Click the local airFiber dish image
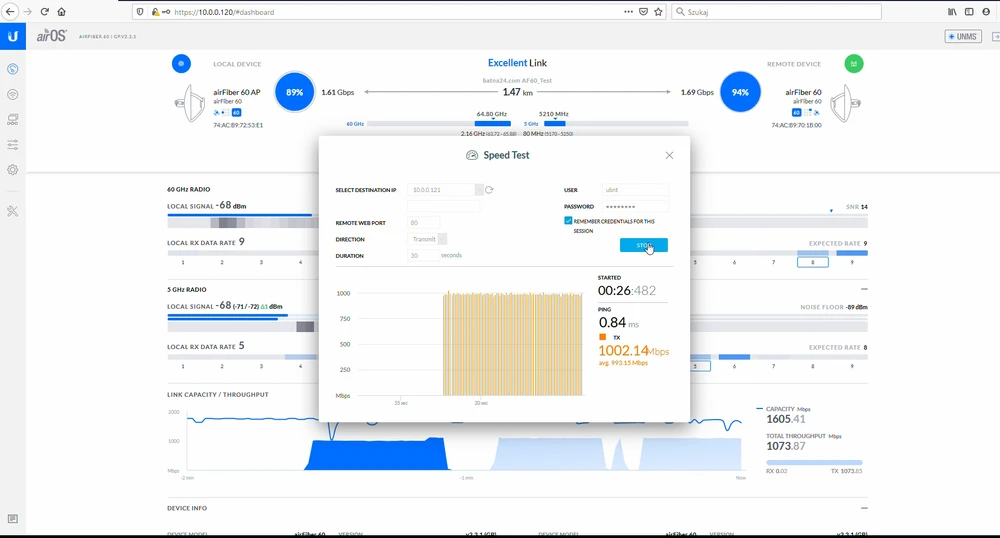This screenshot has height=538, width=1000. [189, 103]
